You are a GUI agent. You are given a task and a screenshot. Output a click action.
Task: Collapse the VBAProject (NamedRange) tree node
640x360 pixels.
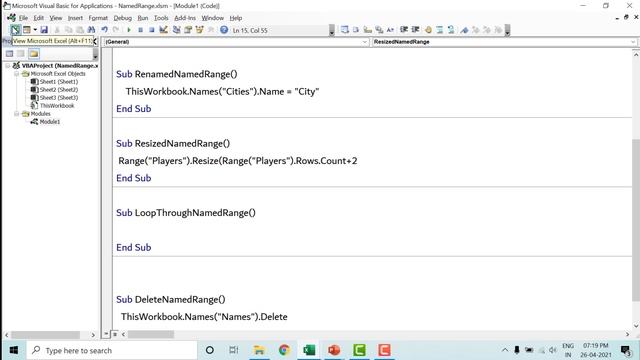(7, 65)
